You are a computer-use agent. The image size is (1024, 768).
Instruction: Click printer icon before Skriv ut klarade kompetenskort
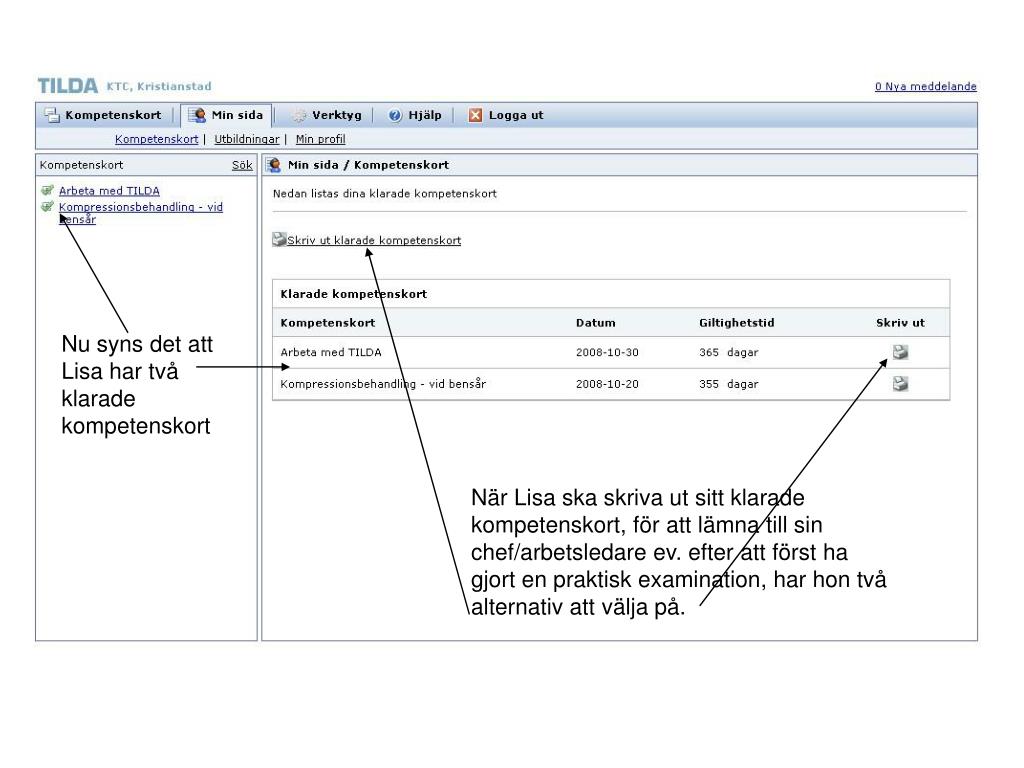(280, 240)
